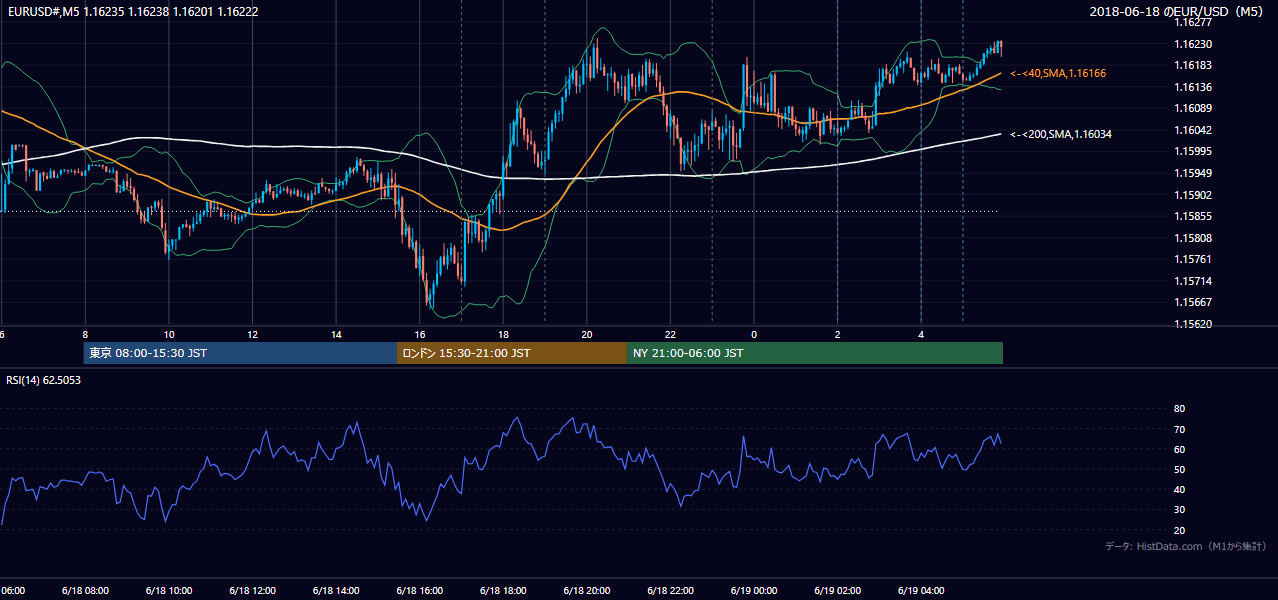The image size is (1278, 600).
Task: Click price level 1.15714 on the axis
Action: click(1193, 281)
